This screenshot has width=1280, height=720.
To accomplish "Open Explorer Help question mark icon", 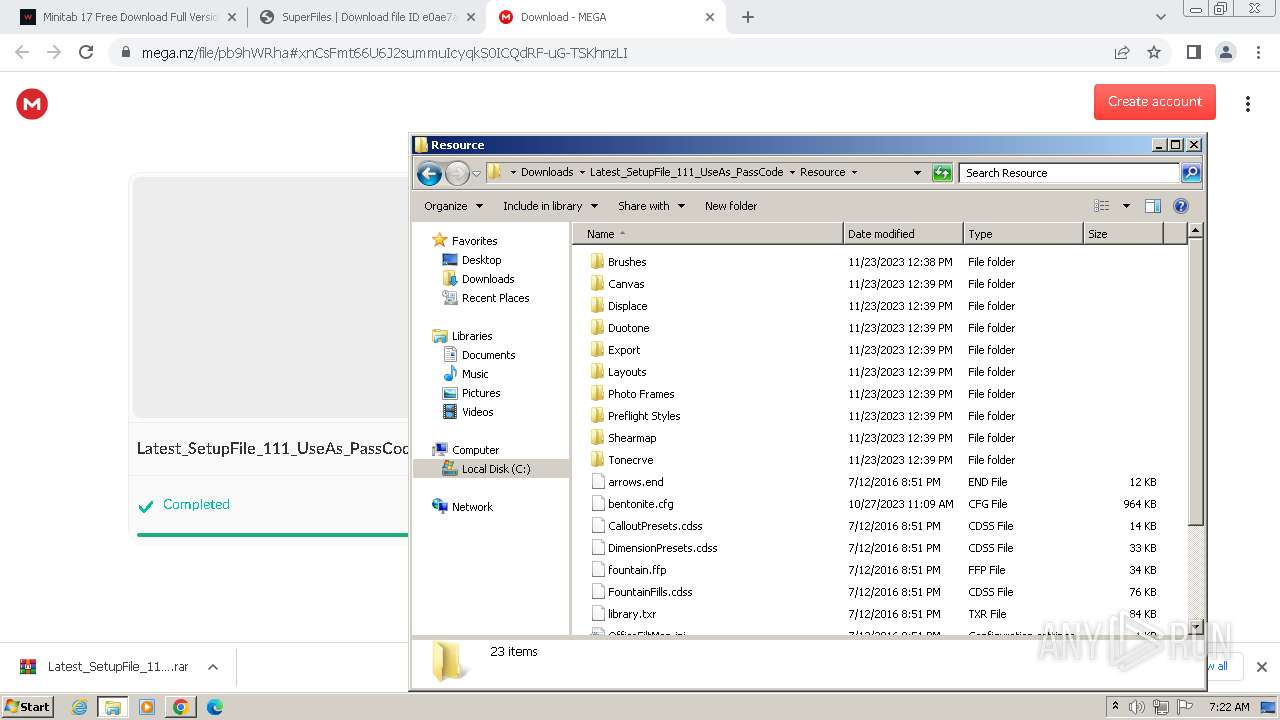I will click(1181, 206).
